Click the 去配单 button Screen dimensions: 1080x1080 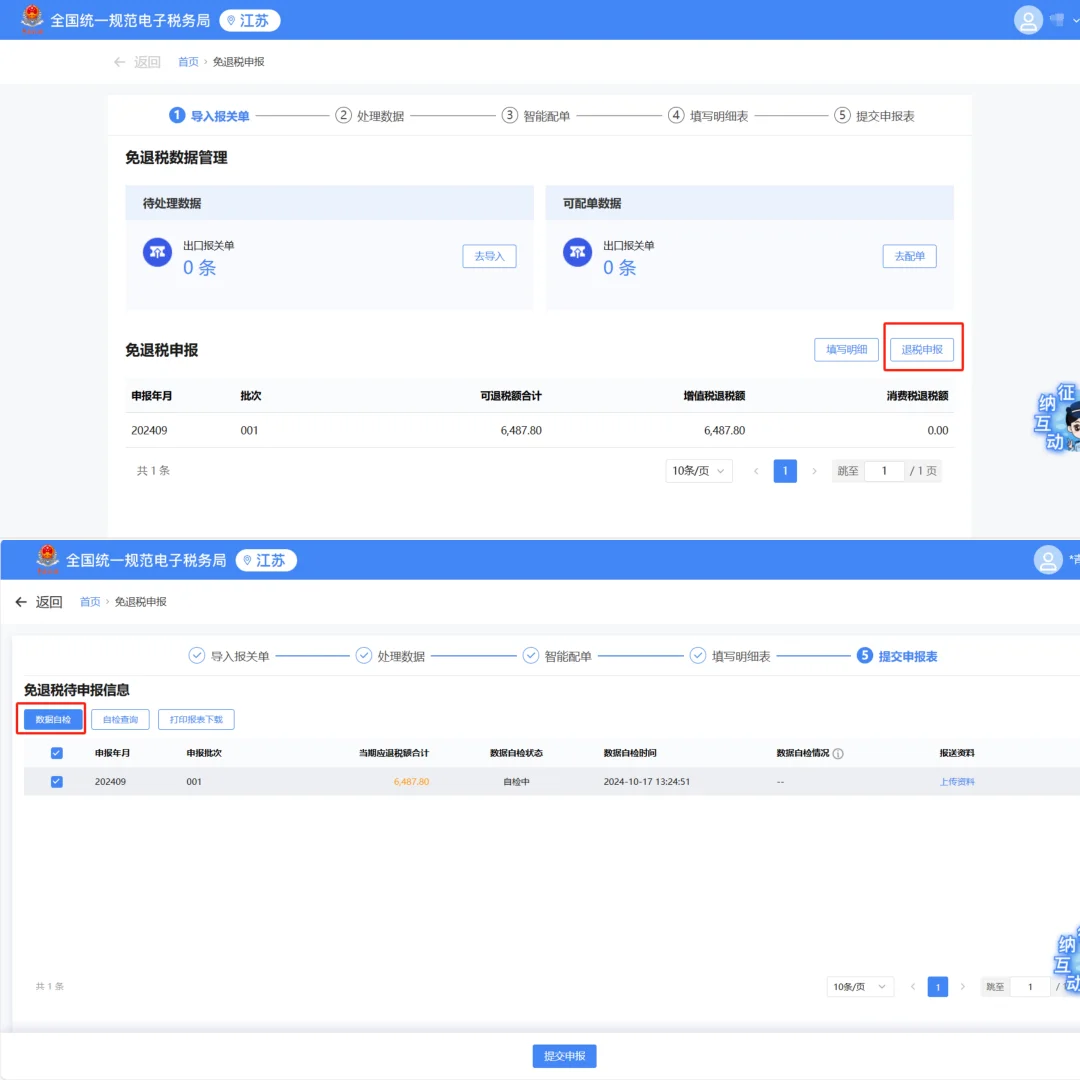click(909, 256)
